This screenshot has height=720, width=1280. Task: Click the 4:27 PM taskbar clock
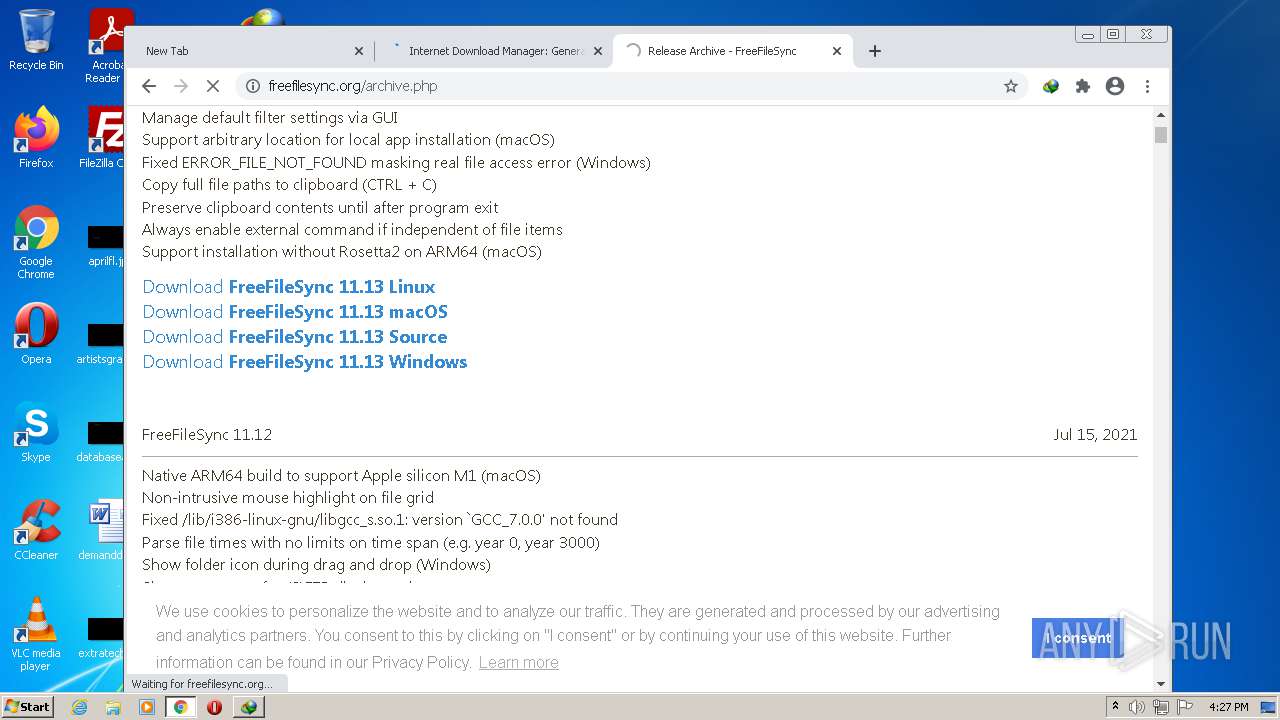(1228, 707)
